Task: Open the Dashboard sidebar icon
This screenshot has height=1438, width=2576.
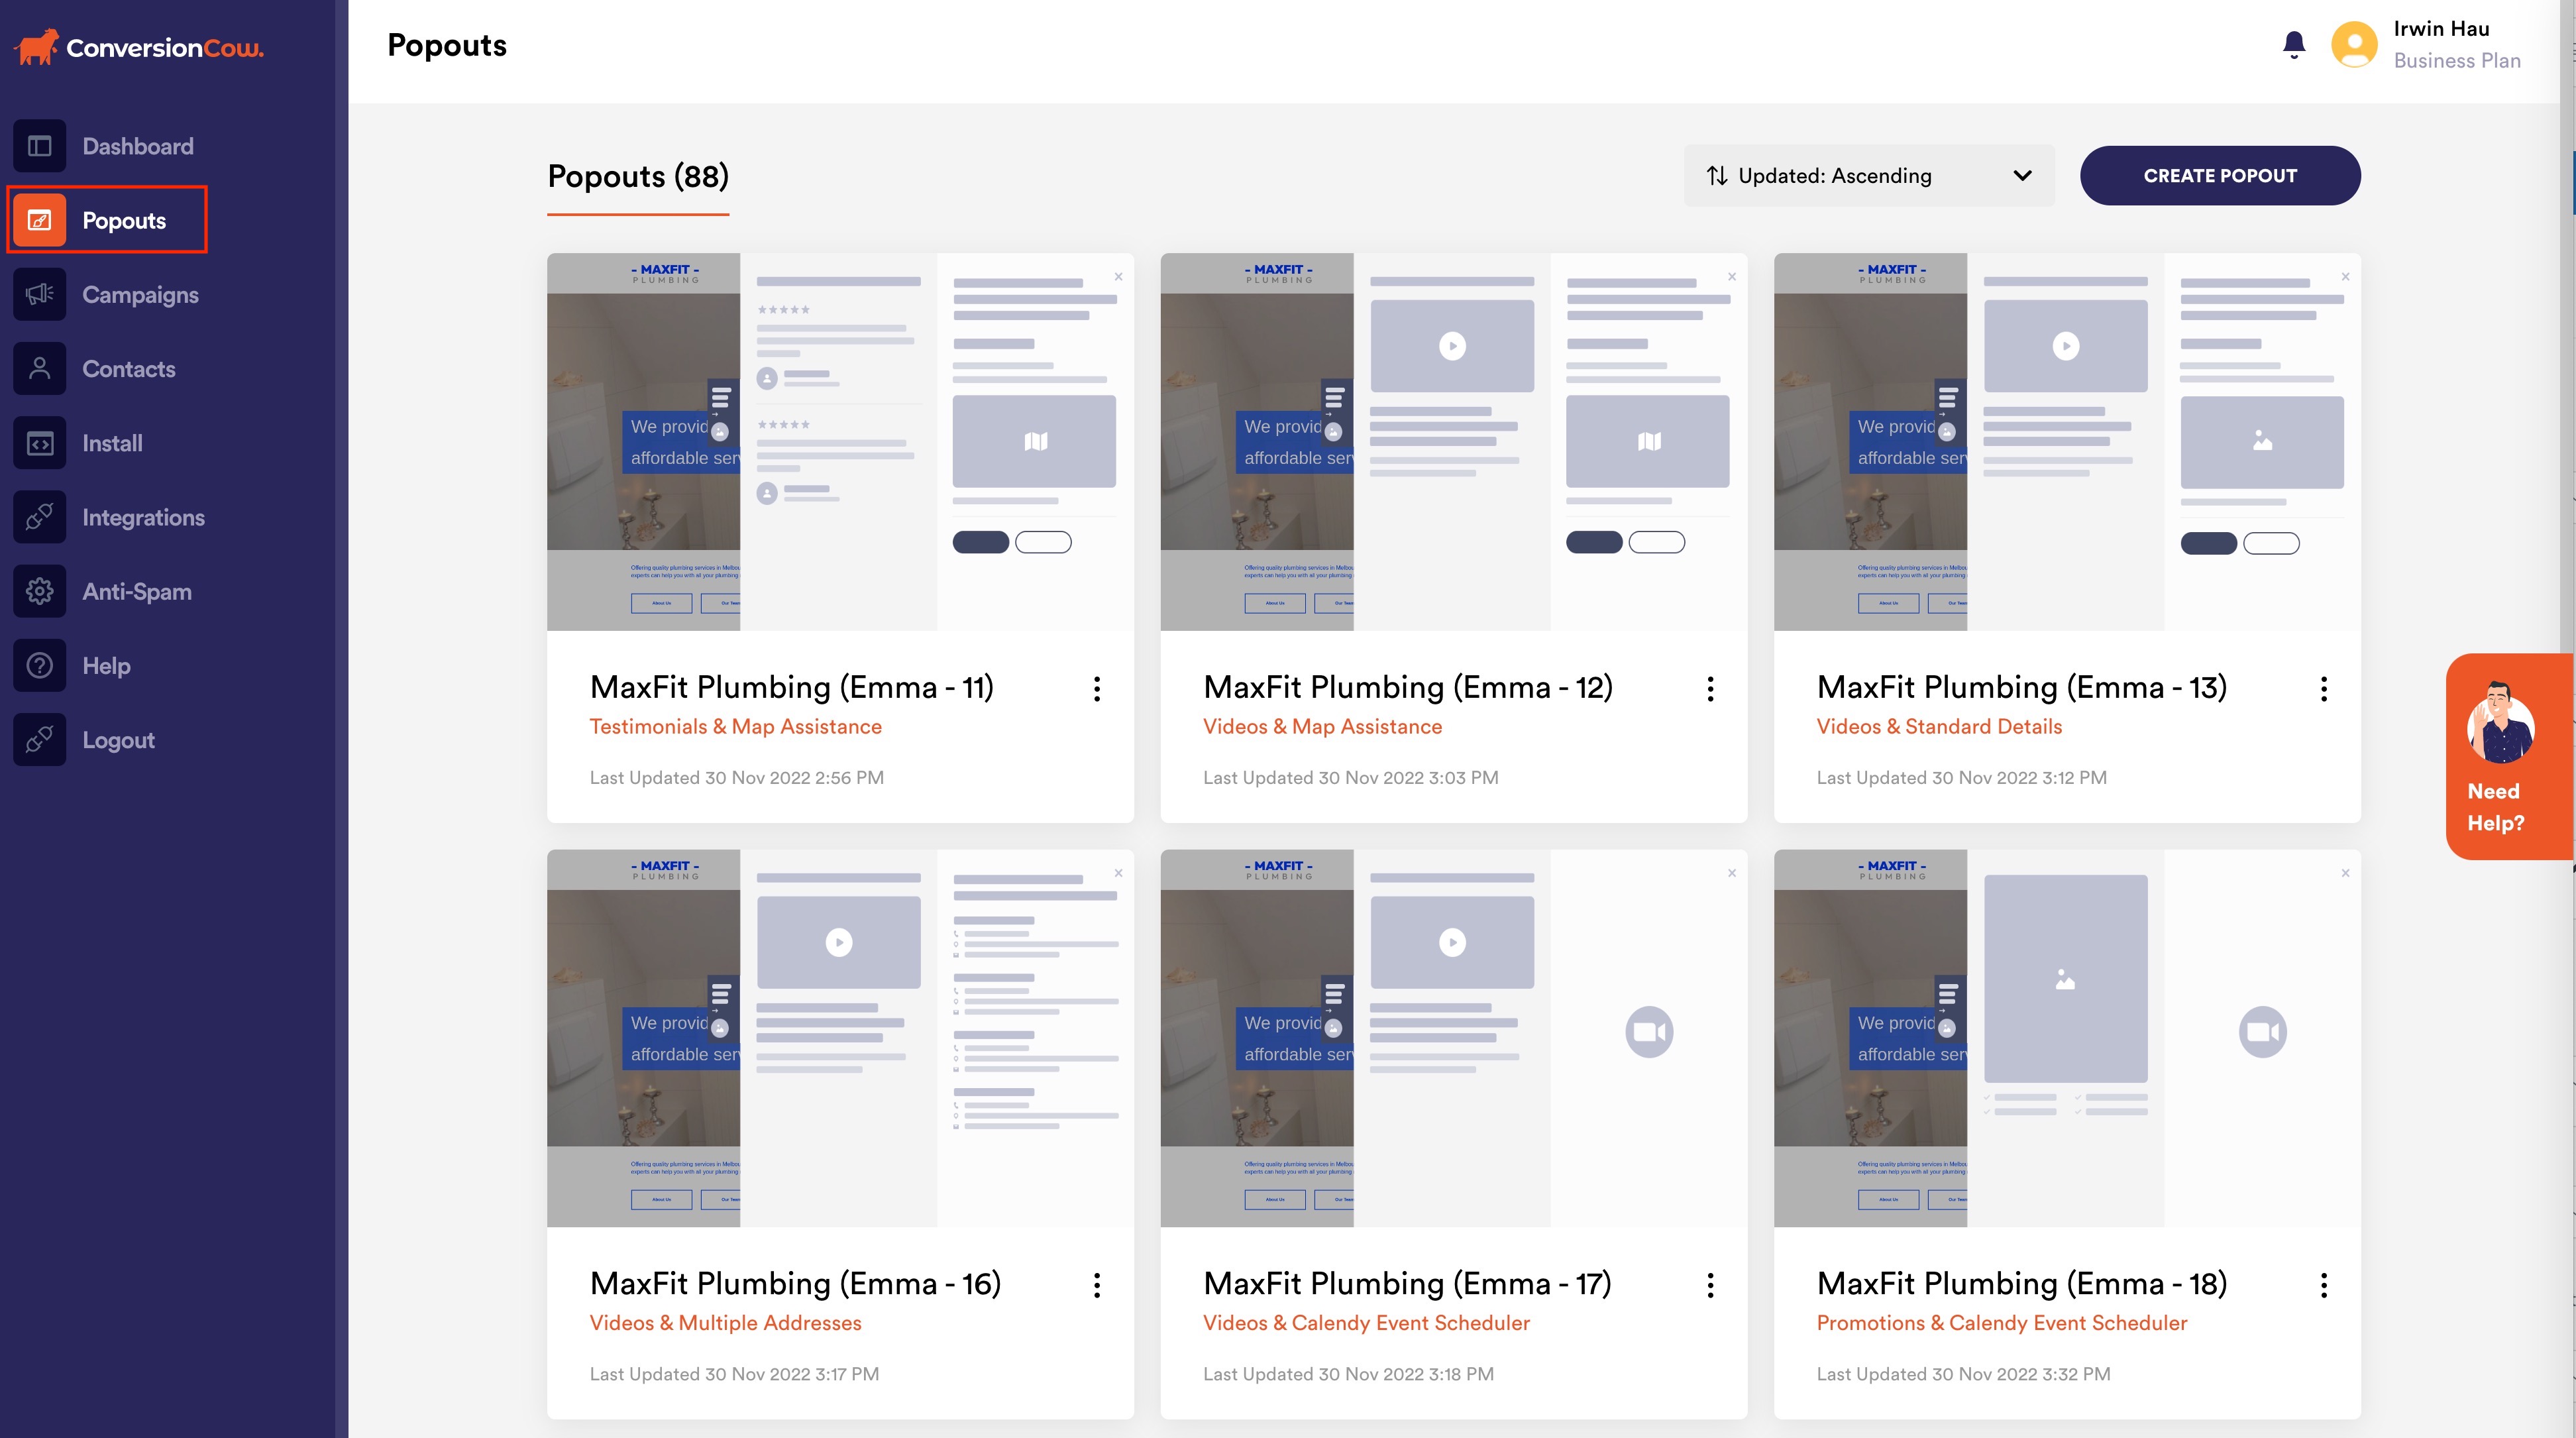Action: 40,146
